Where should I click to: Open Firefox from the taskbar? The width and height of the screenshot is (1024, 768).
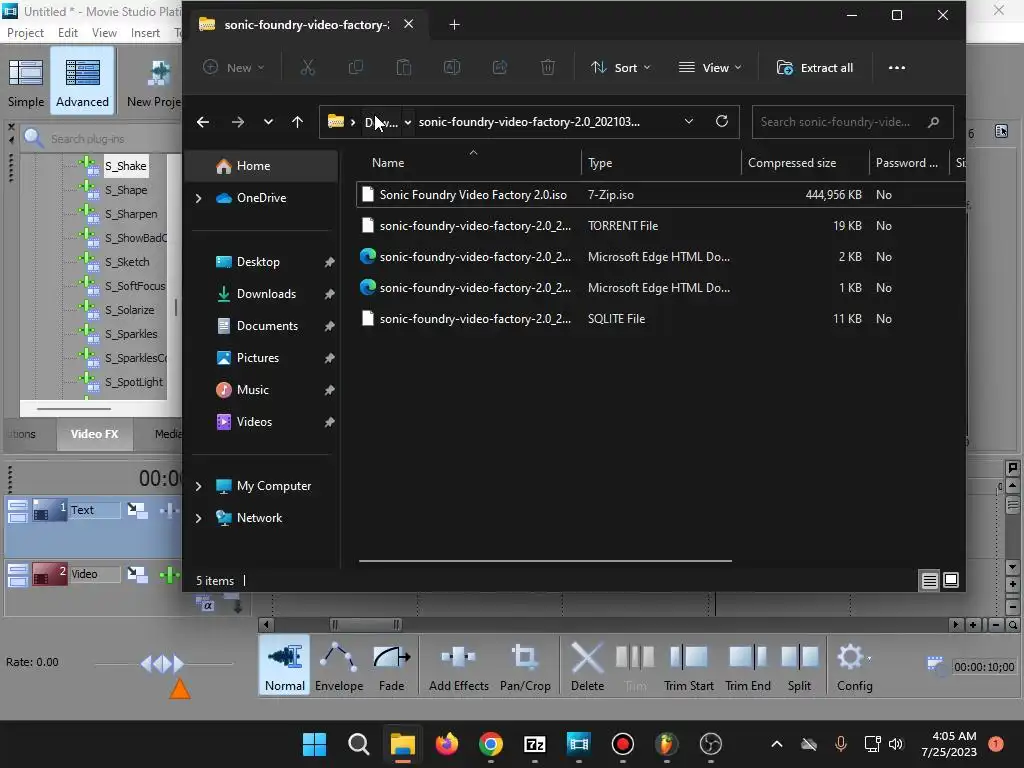(447, 744)
